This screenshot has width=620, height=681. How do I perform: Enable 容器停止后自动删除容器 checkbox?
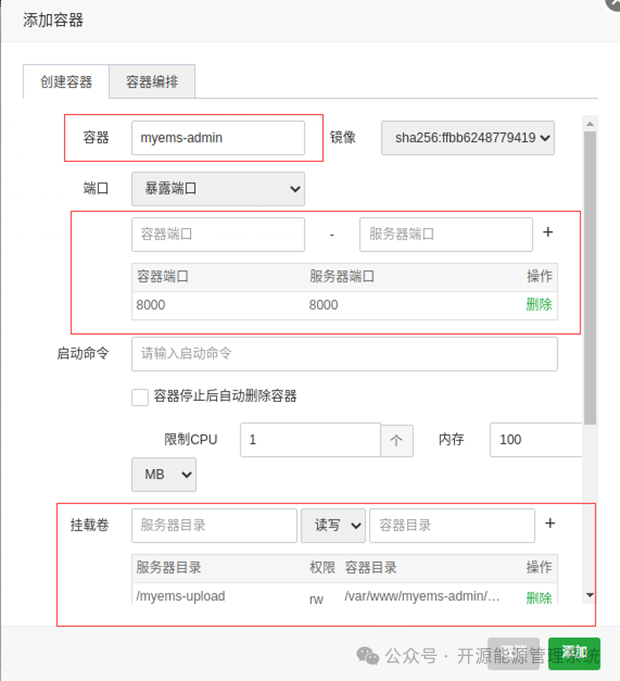click(140, 397)
